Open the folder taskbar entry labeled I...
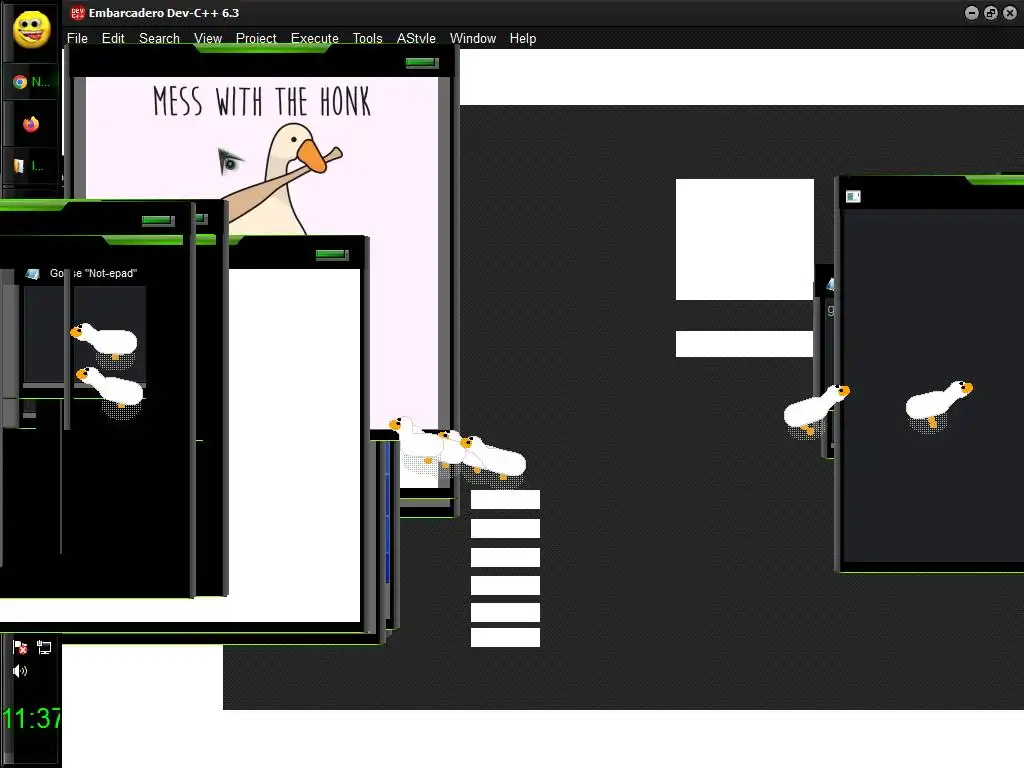 tap(30, 166)
